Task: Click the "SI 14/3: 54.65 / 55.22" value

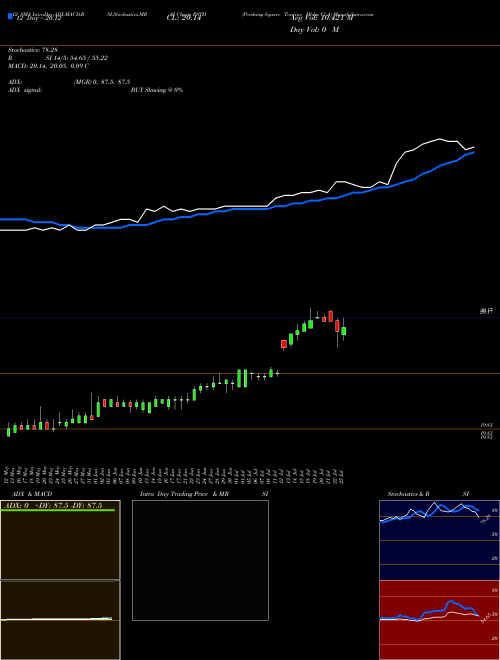Action: [77, 58]
